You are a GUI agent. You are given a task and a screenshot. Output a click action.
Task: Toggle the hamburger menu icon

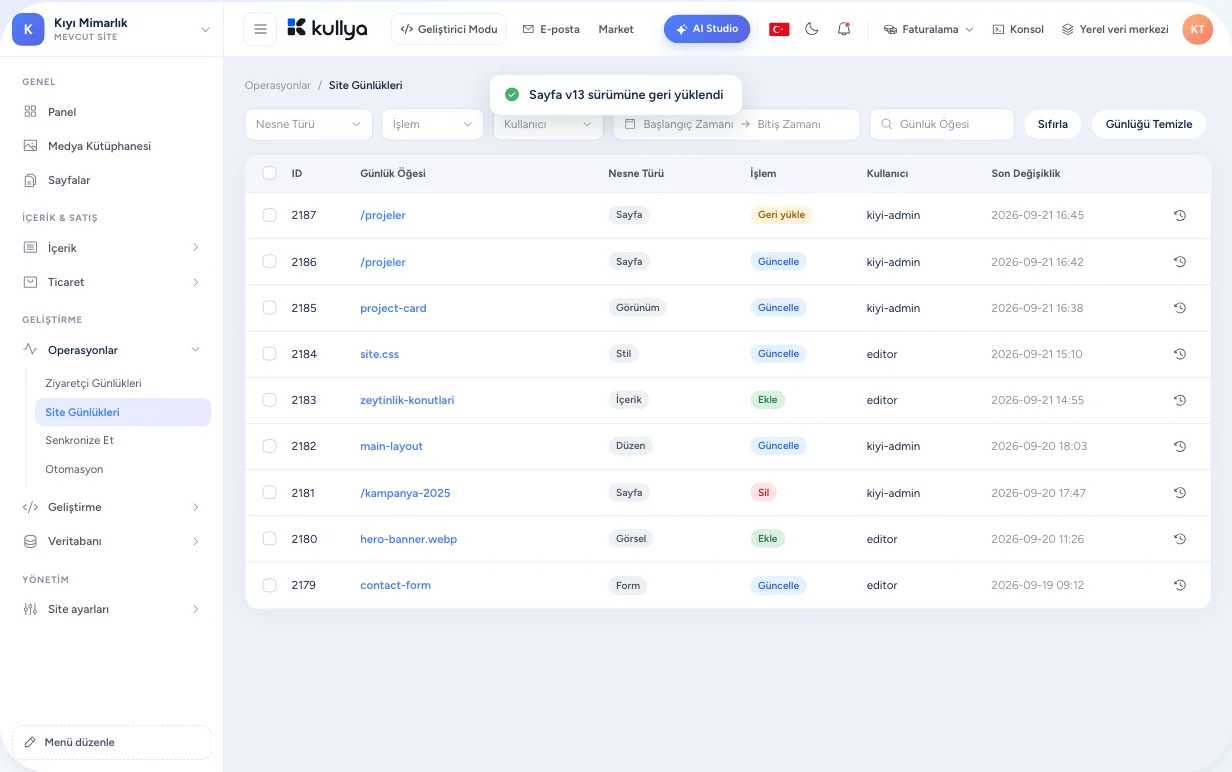(260, 29)
